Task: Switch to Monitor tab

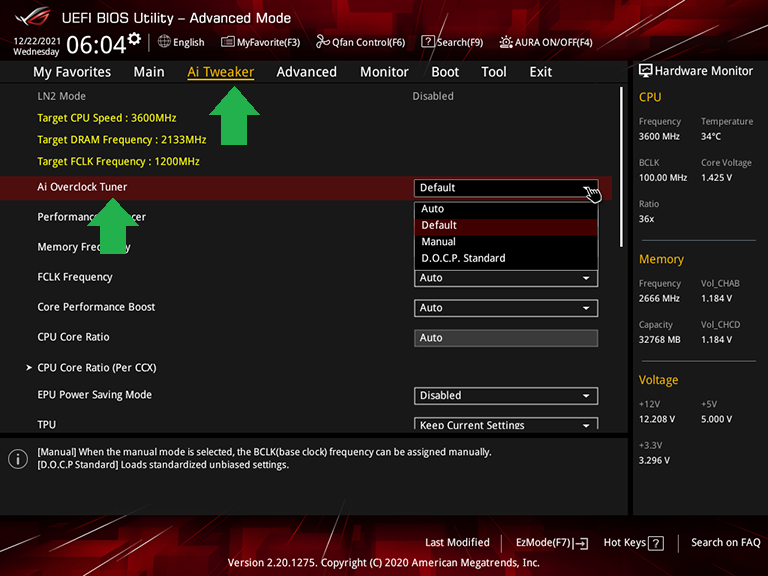Action: 384,72
